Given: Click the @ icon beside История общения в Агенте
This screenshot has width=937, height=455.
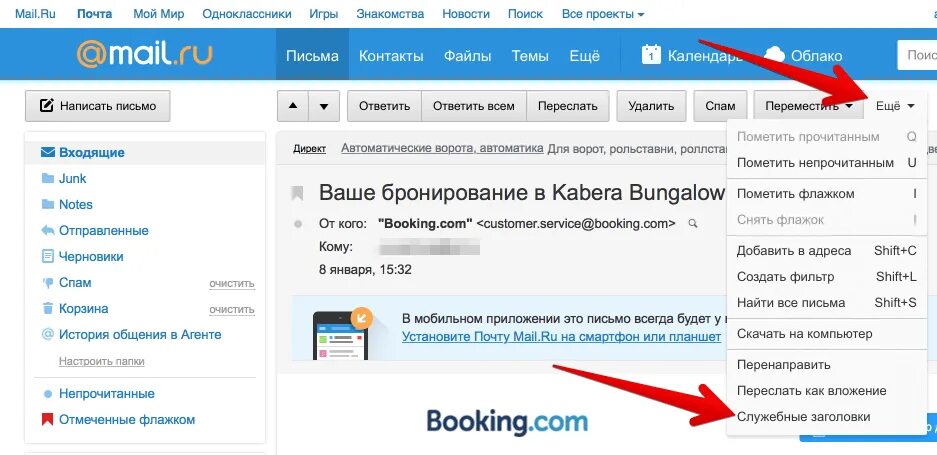Looking at the screenshot, I should (x=48, y=334).
